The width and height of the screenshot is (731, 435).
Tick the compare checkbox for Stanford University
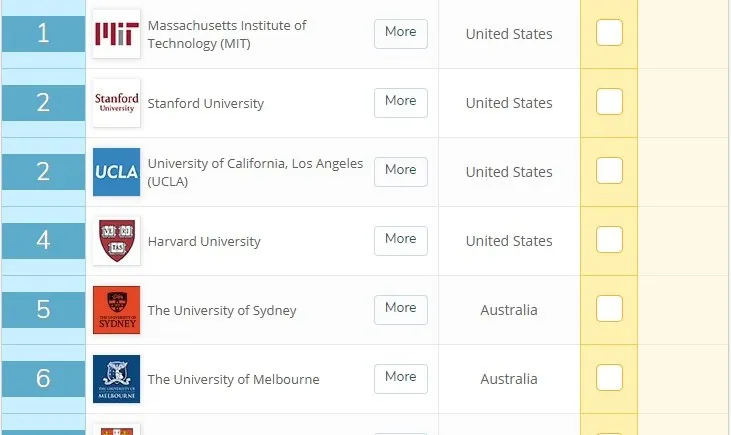(x=609, y=102)
